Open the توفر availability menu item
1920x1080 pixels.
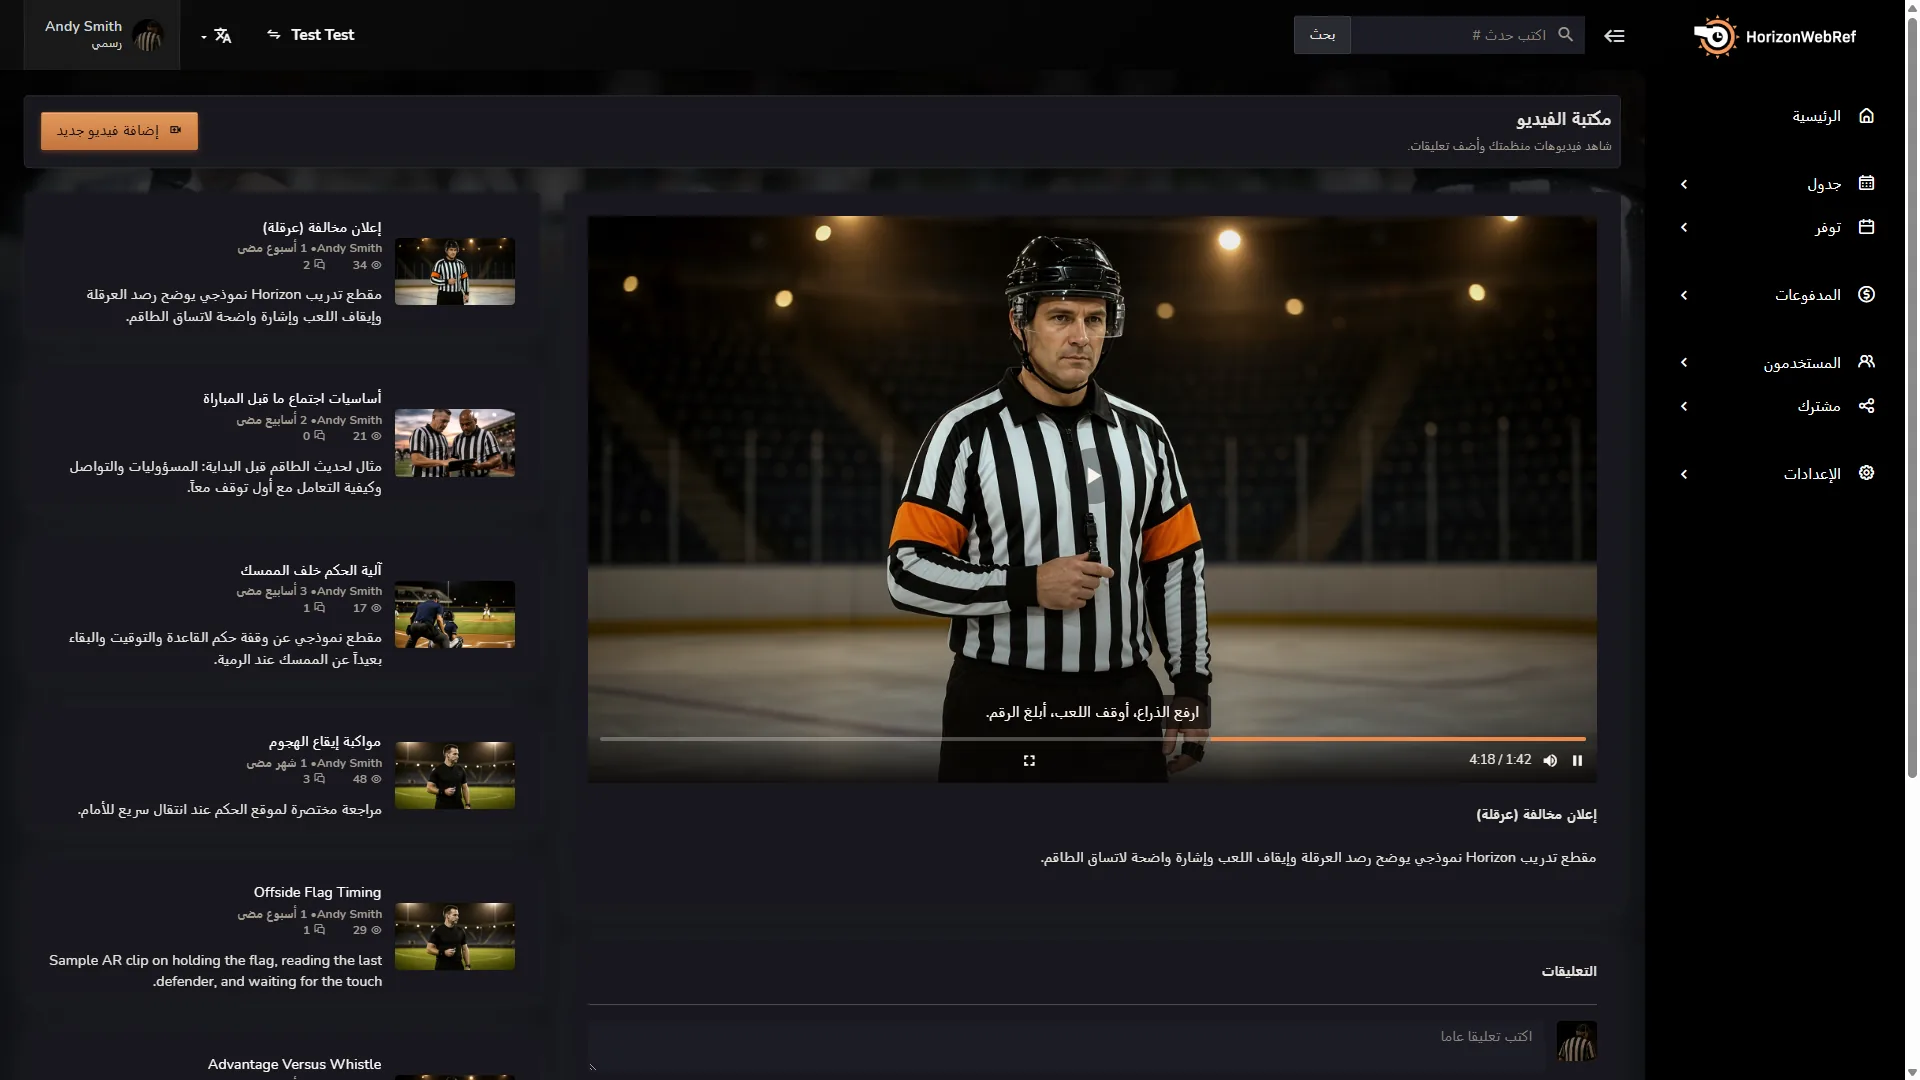1828,228
